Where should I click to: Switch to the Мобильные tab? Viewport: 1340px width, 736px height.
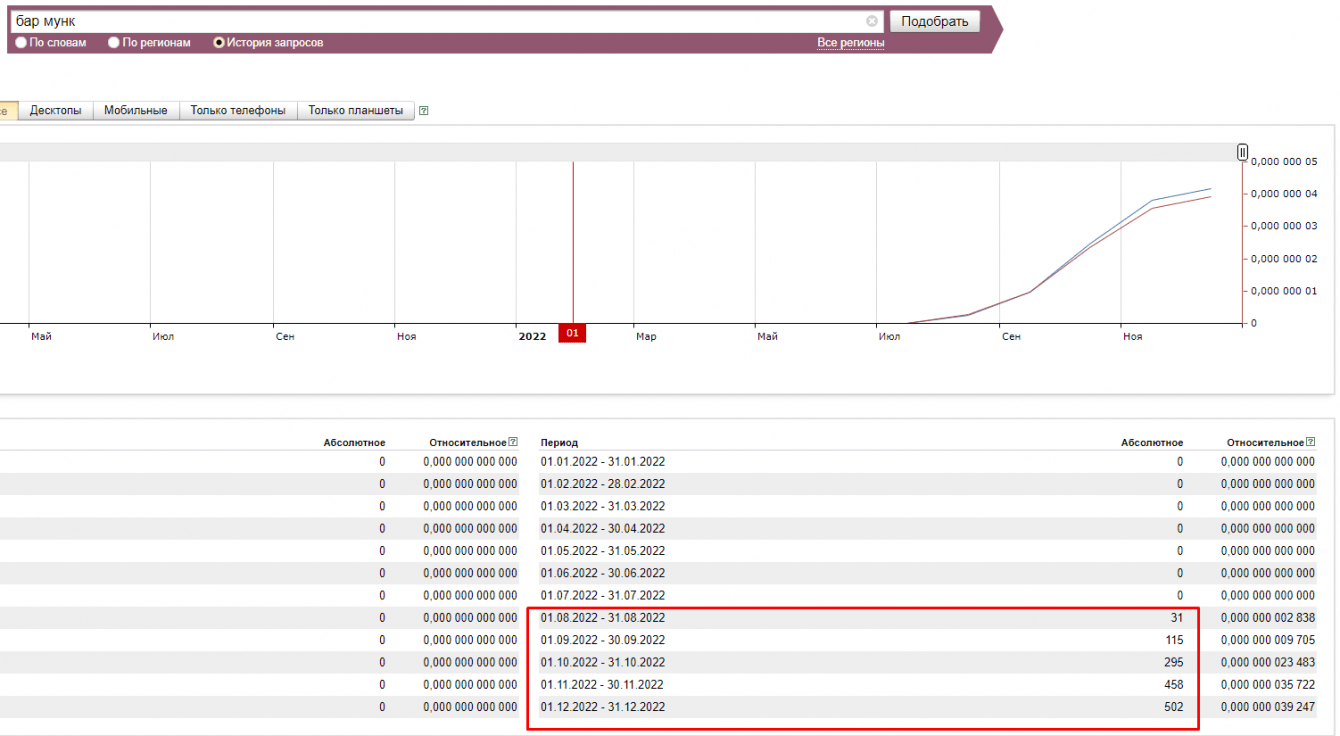coord(136,111)
